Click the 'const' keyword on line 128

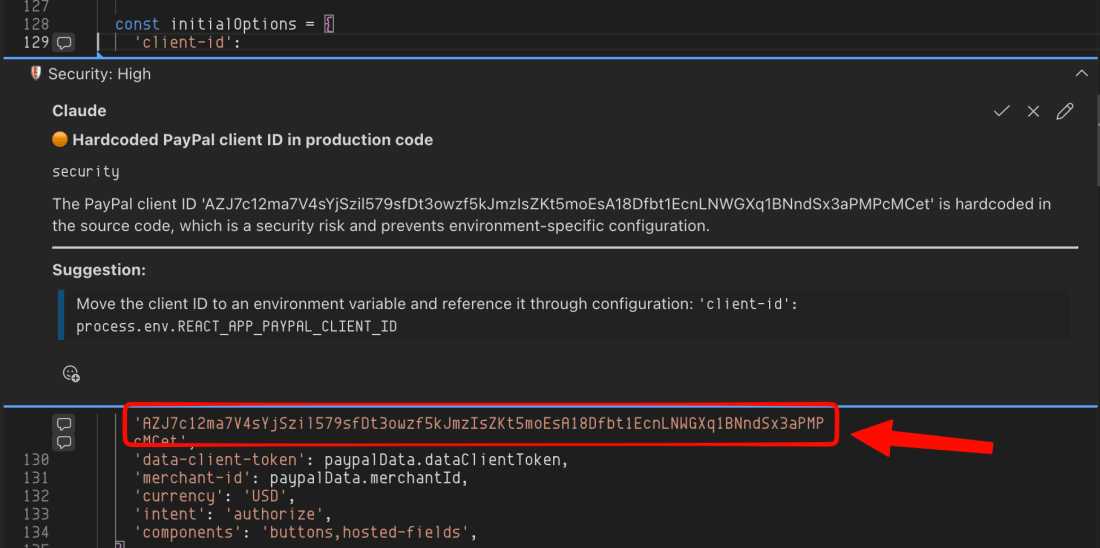tap(138, 24)
